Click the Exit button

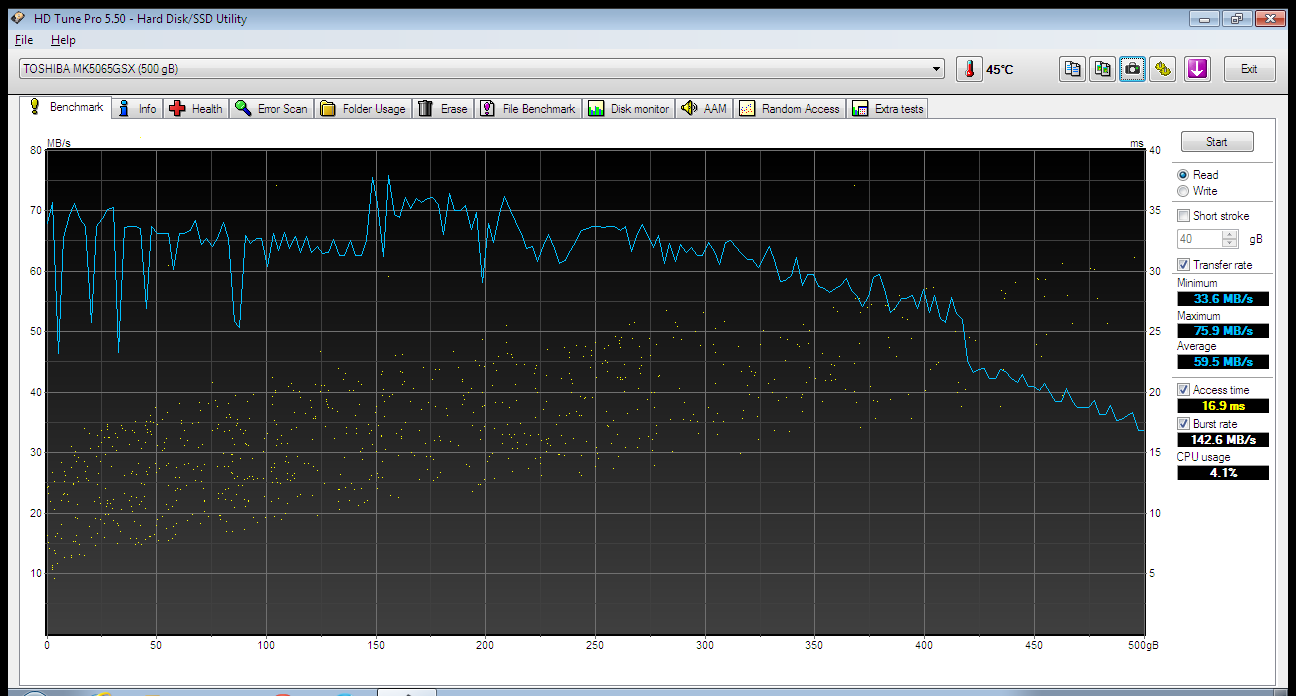pyautogui.click(x=1249, y=69)
